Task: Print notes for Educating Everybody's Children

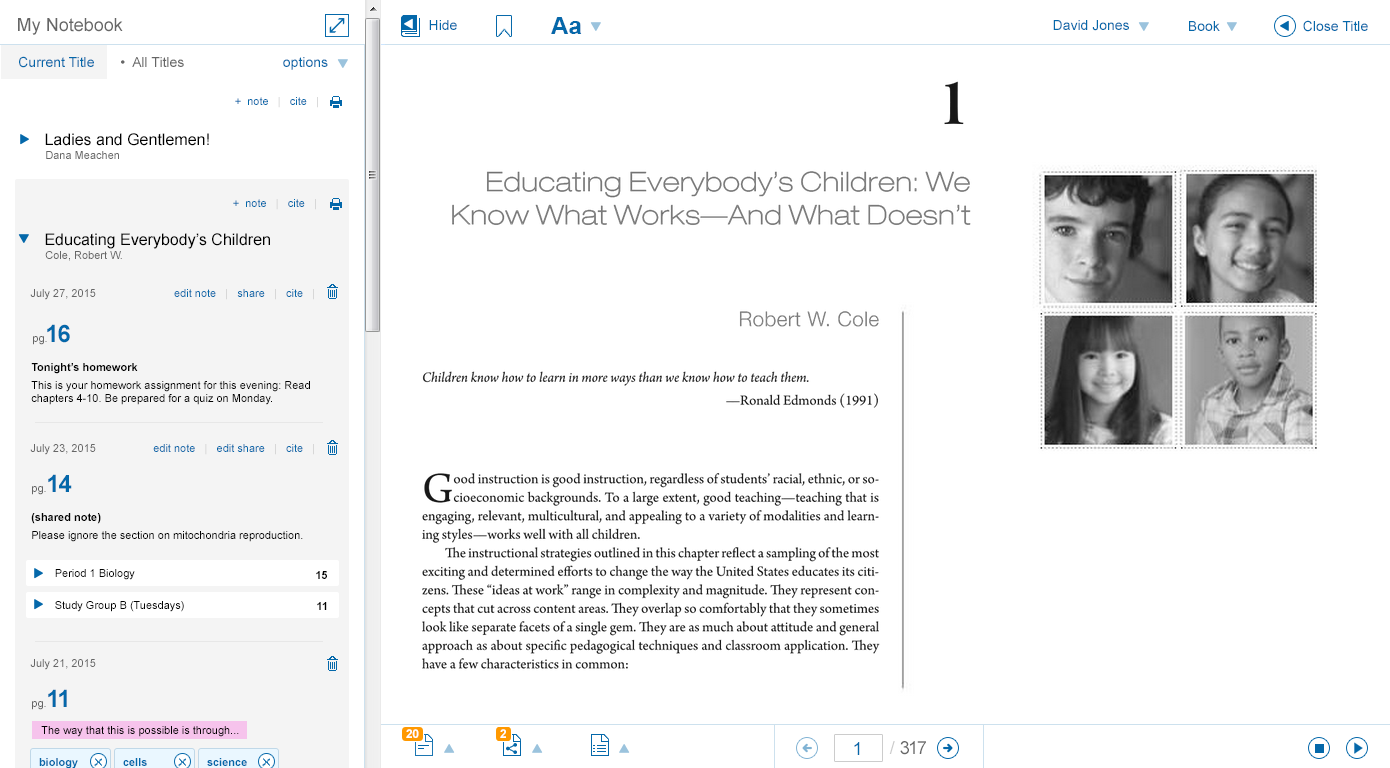Action: coord(335,203)
